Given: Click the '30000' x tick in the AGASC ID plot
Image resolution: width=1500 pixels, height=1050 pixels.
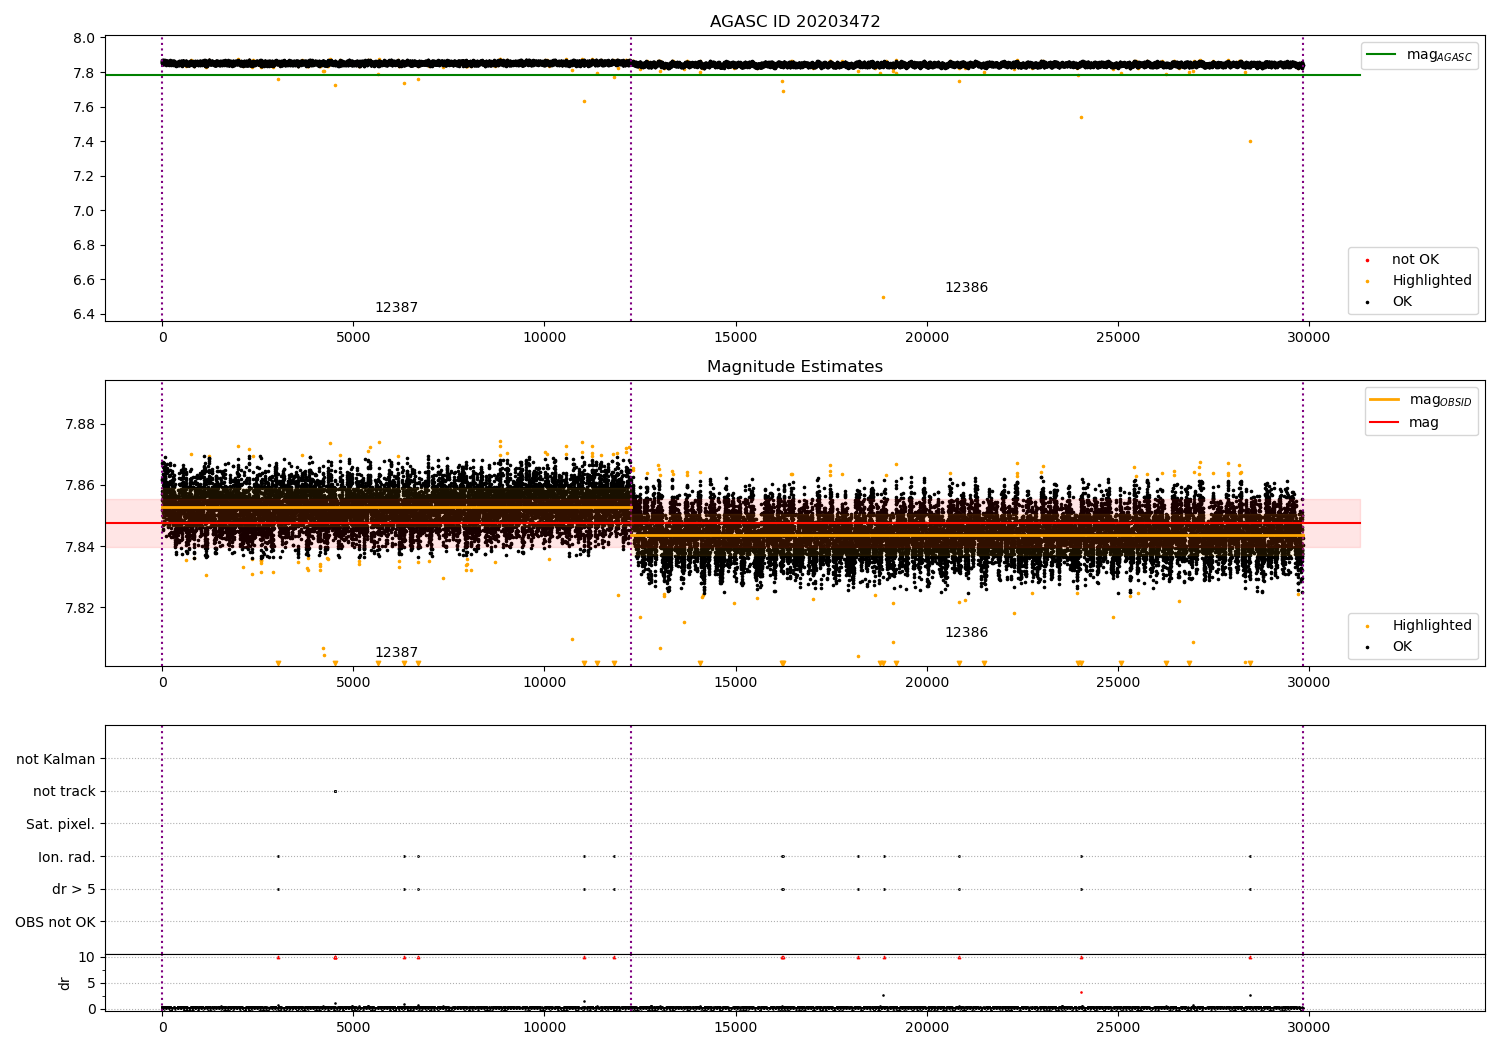Looking at the screenshot, I should [x=1308, y=338].
